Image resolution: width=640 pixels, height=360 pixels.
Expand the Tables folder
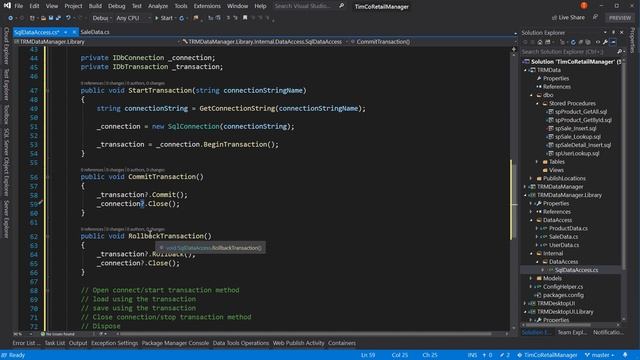click(538, 162)
